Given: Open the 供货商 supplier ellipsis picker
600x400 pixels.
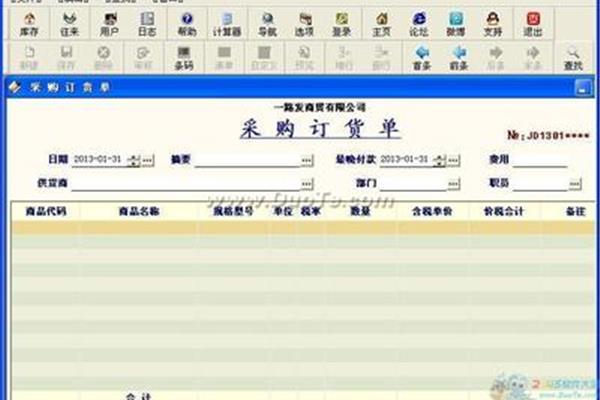Looking at the screenshot, I should pyautogui.click(x=307, y=184).
